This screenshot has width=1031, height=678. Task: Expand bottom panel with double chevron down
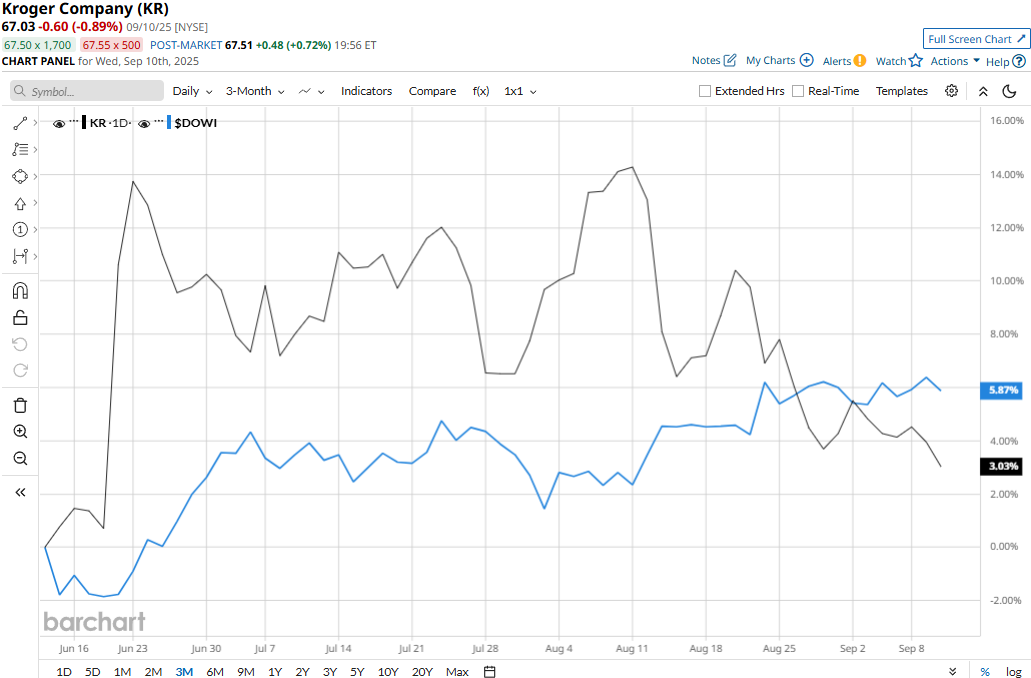point(952,671)
